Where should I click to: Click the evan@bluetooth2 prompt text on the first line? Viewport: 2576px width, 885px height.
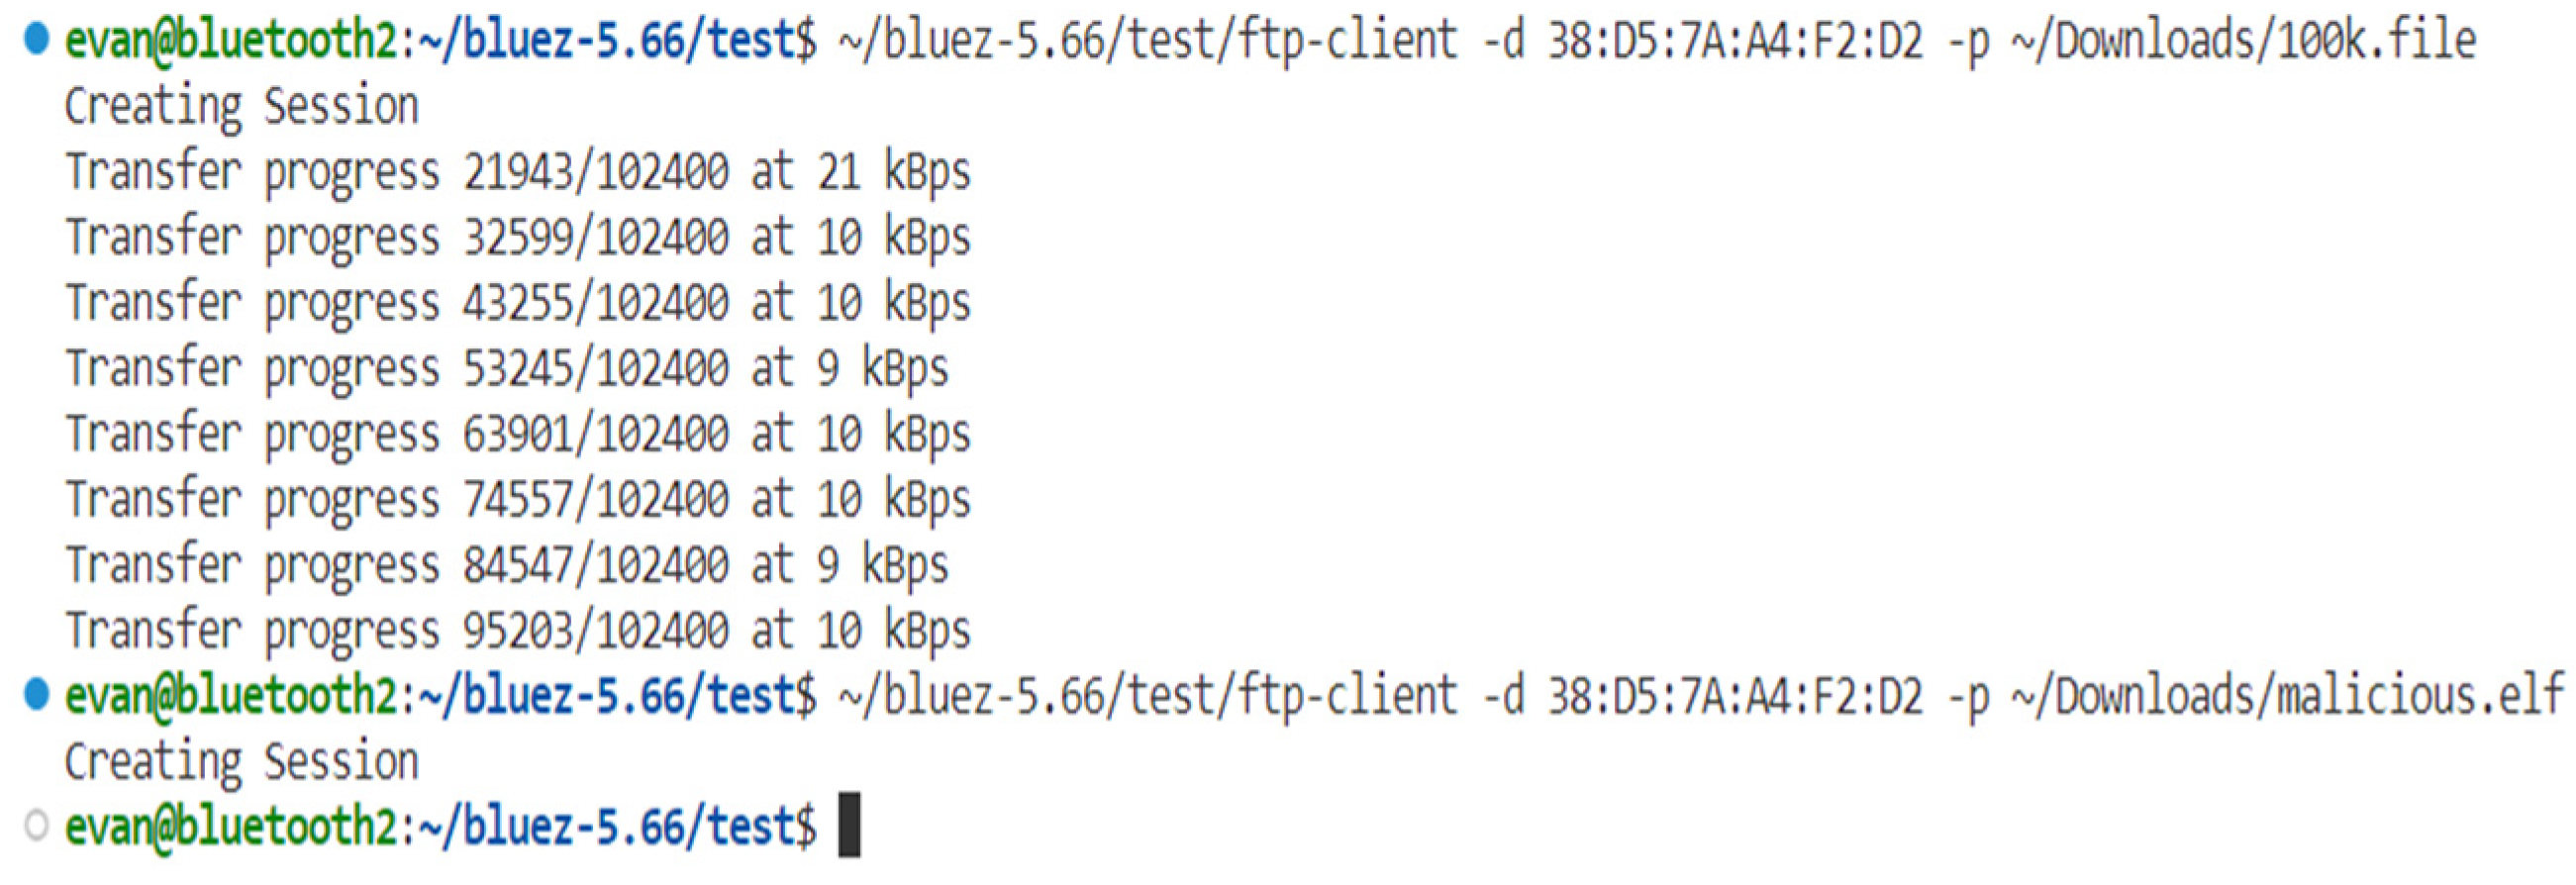tap(232, 41)
